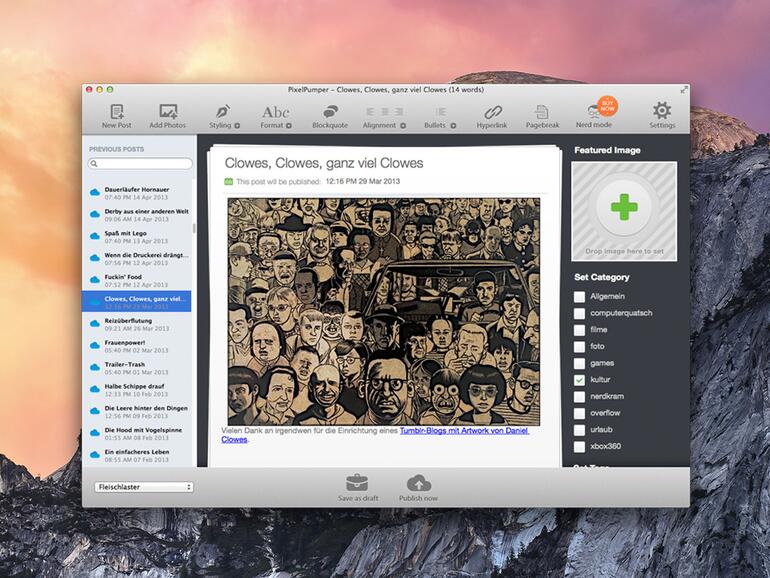Open the Alignment tool

coord(384,116)
